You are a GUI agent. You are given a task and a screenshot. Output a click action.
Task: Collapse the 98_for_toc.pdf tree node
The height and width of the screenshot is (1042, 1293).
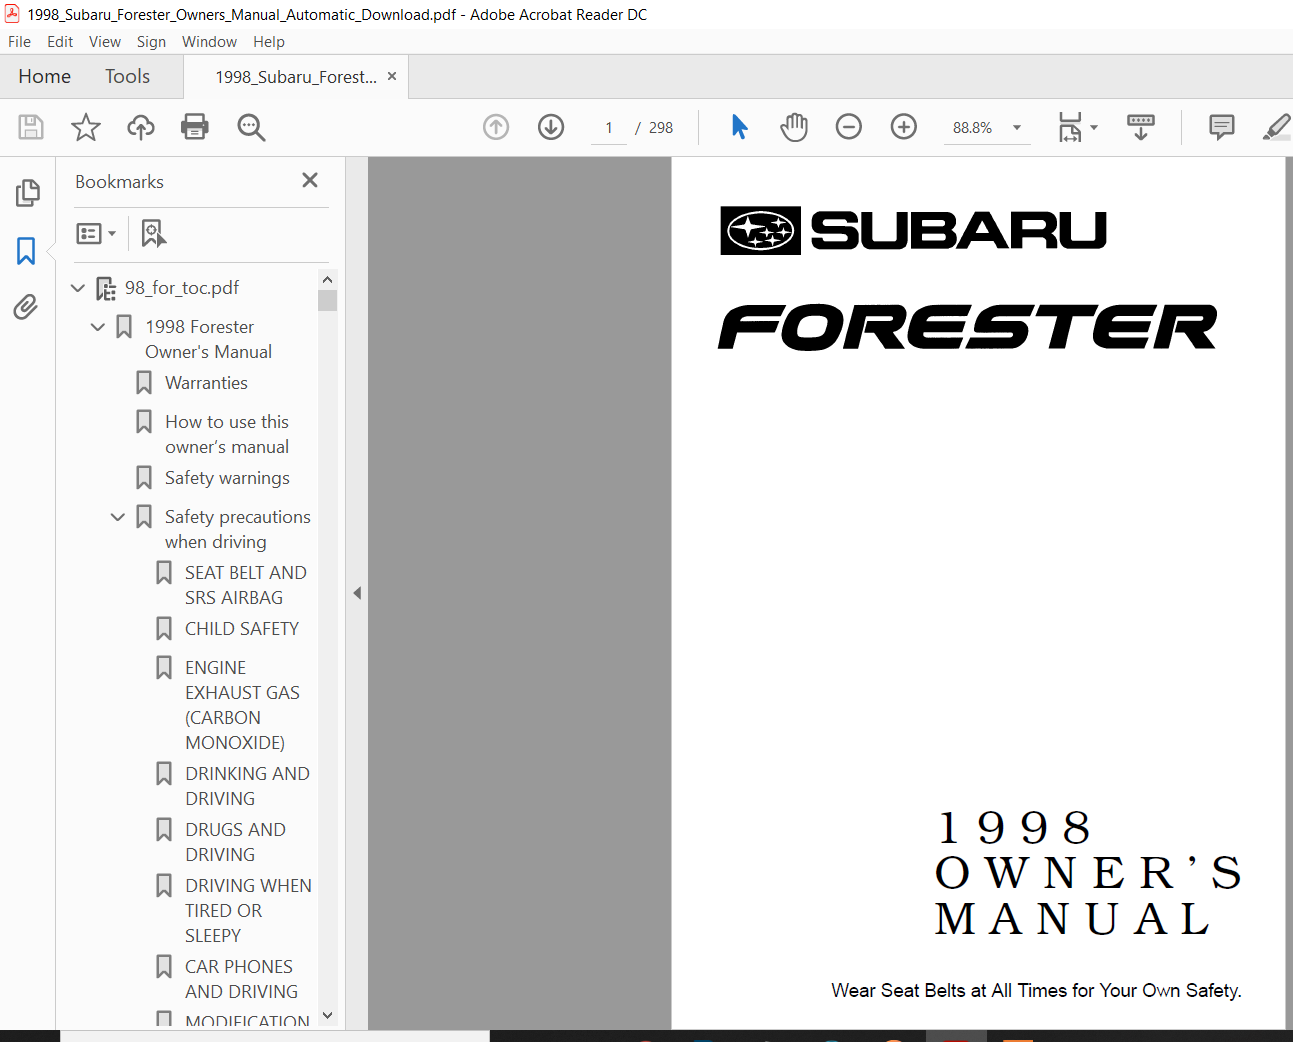pos(78,288)
